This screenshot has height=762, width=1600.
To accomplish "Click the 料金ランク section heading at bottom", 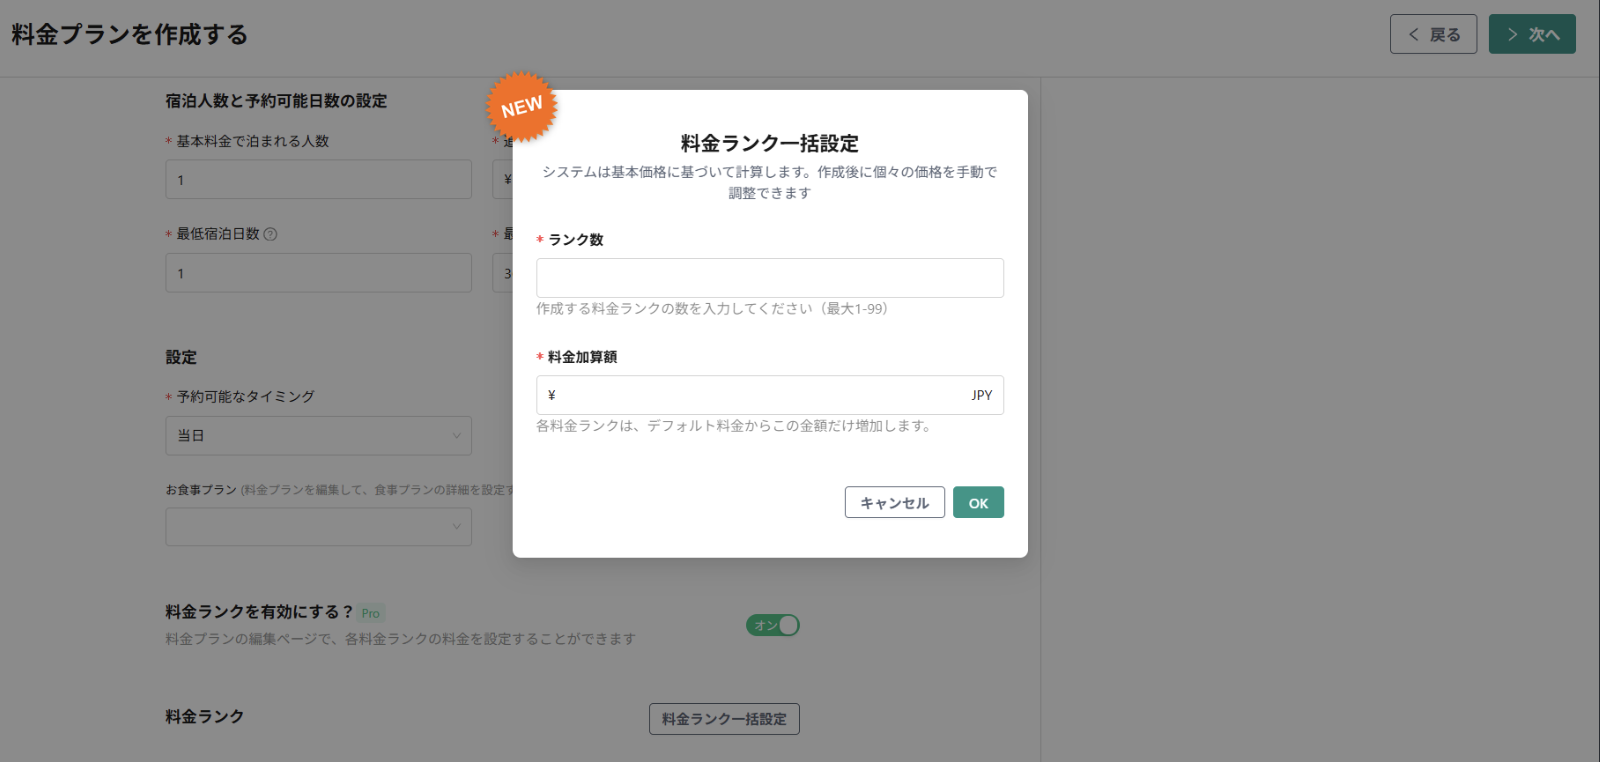I will click(x=205, y=717).
